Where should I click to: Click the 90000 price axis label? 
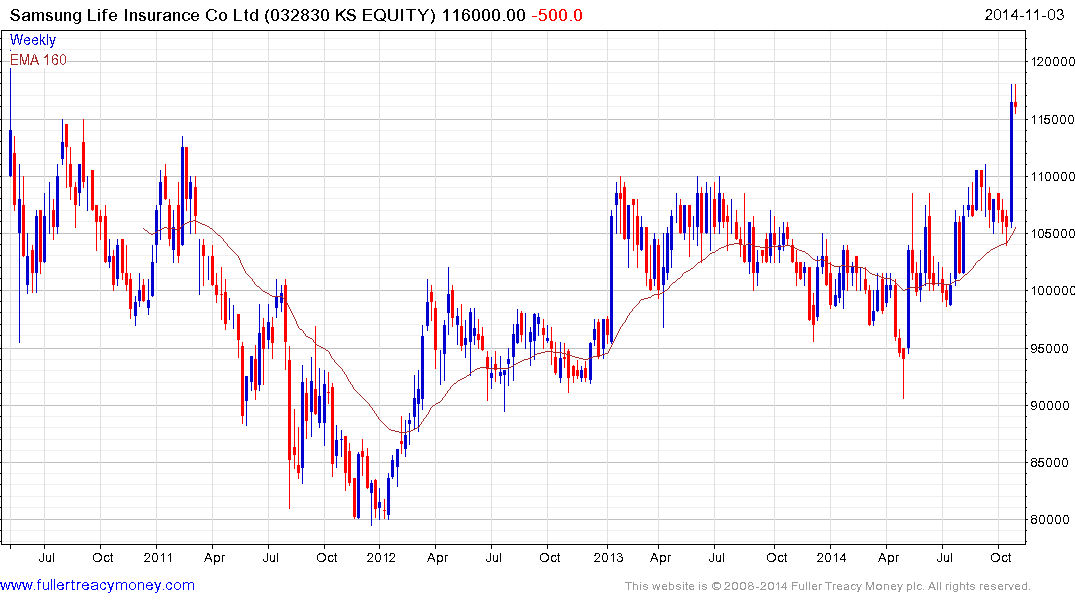1050,405
